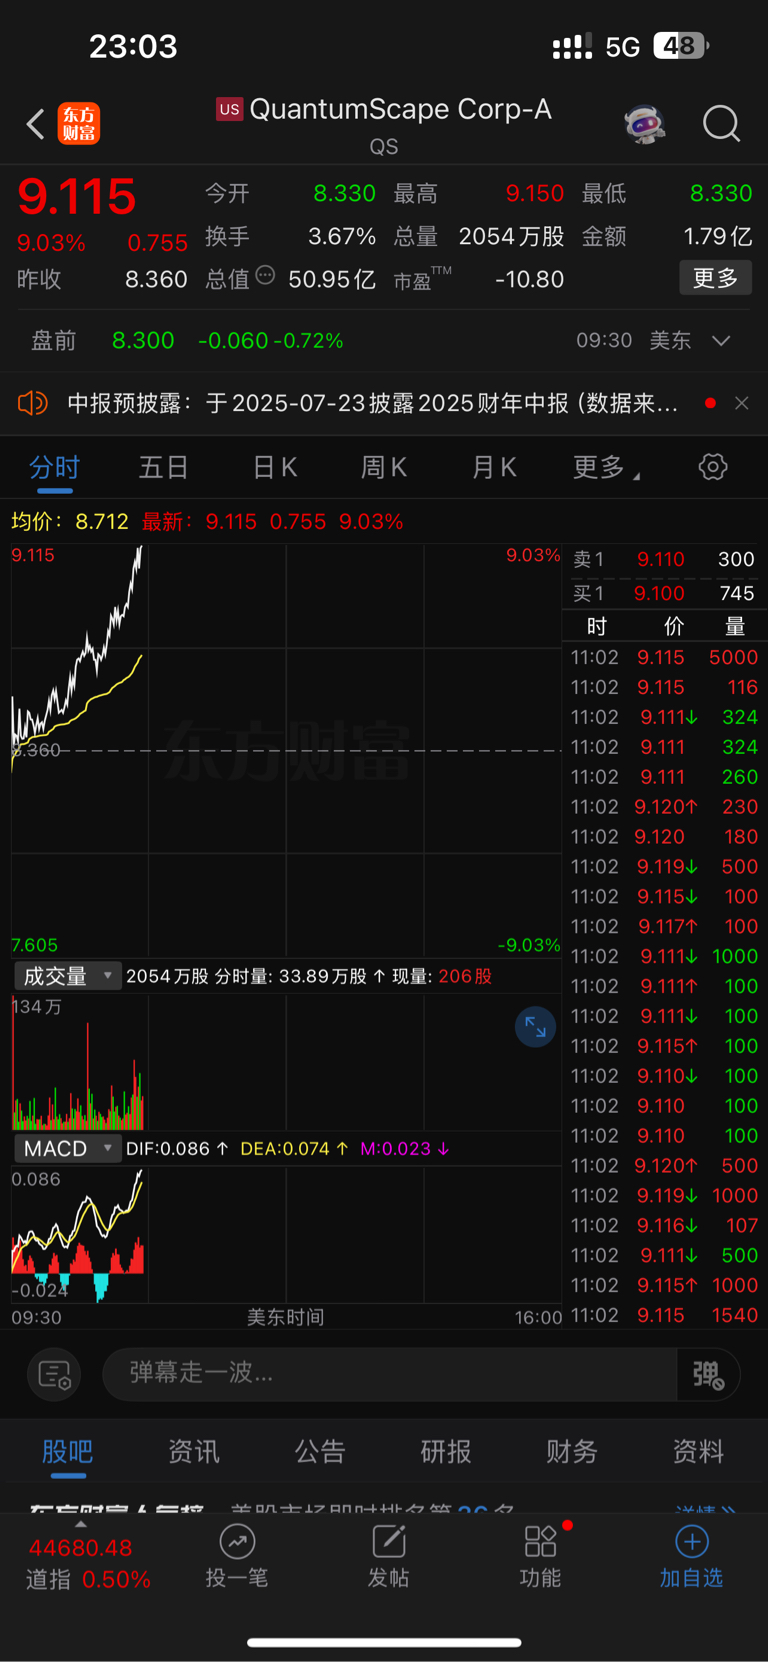Tap the 金额 1.79亿 value
The width and height of the screenshot is (768, 1662).
point(717,237)
